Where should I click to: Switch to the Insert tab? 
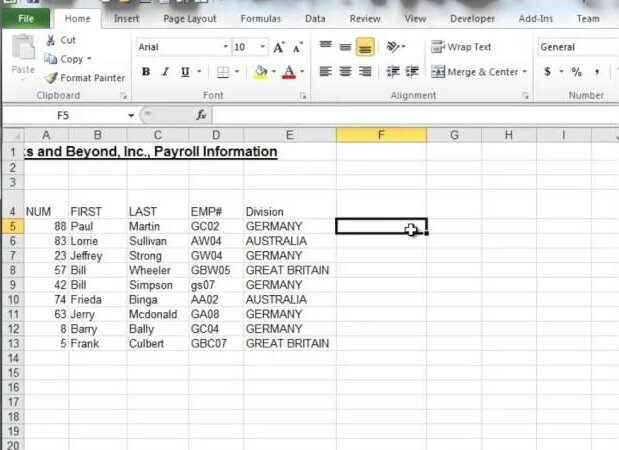(x=126, y=19)
